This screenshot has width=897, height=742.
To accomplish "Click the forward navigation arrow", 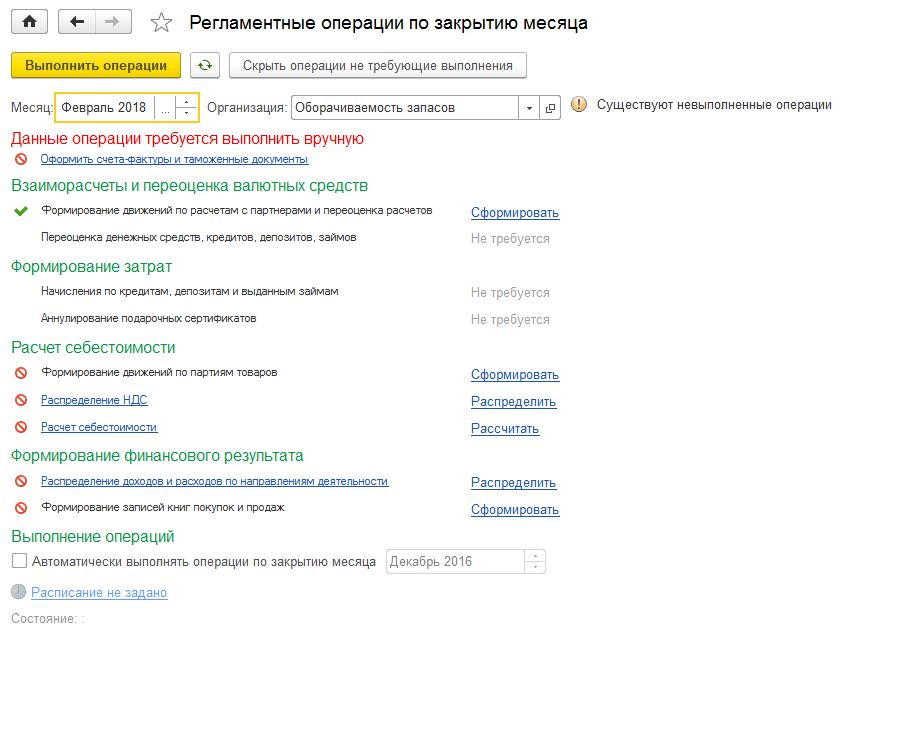I will (x=112, y=21).
